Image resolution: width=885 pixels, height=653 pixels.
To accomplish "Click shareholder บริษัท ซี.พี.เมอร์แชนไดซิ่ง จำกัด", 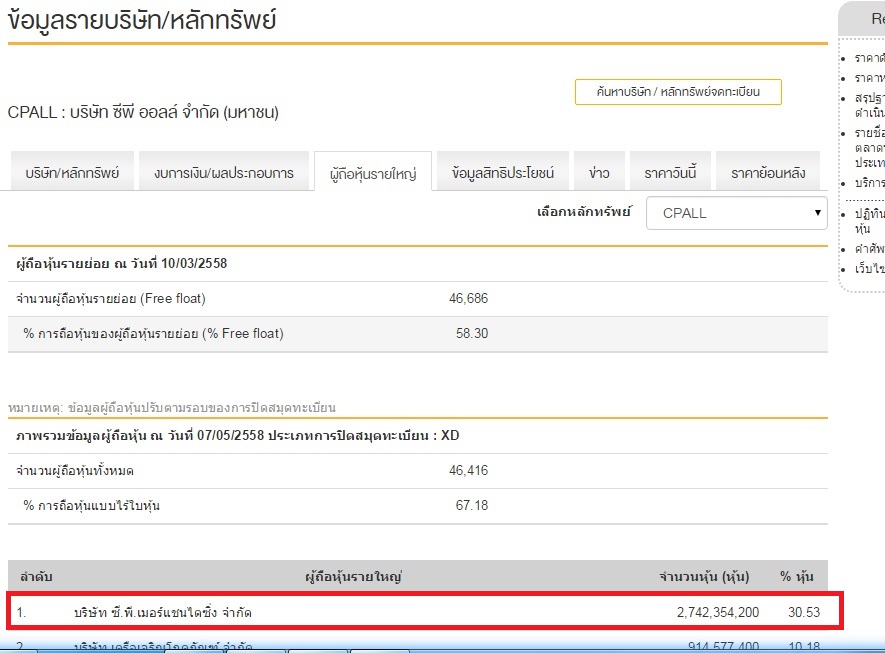I will coord(163,612).
